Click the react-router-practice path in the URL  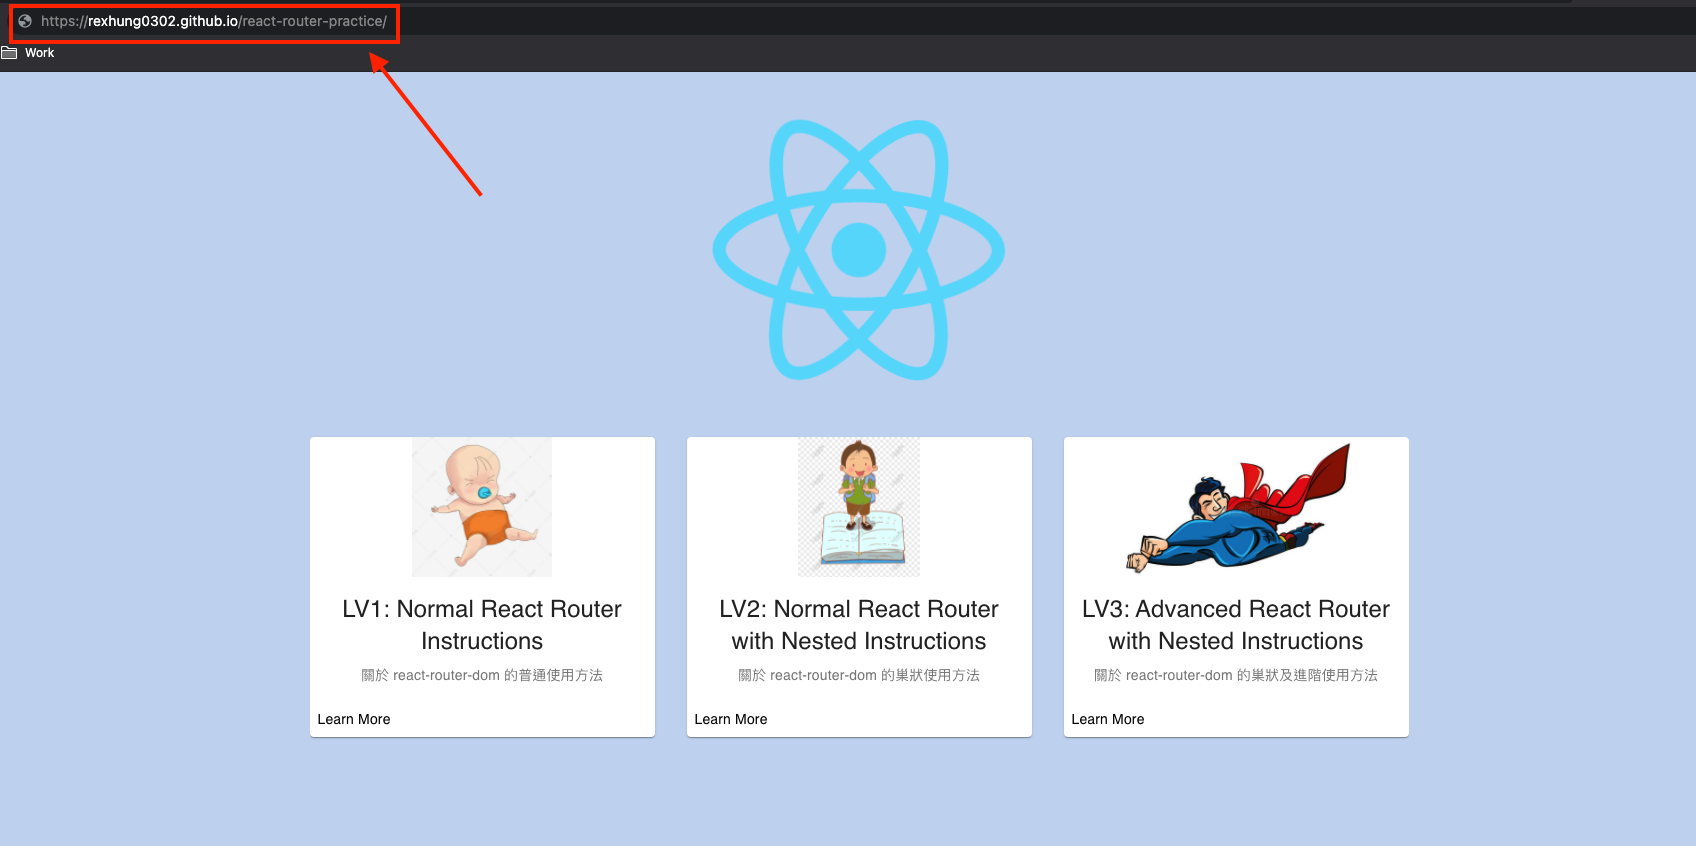313,21
